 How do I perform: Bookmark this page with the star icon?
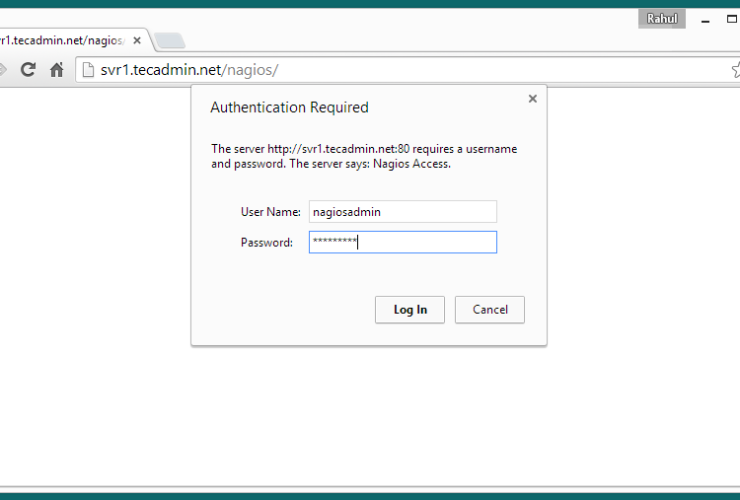(735, 70)
